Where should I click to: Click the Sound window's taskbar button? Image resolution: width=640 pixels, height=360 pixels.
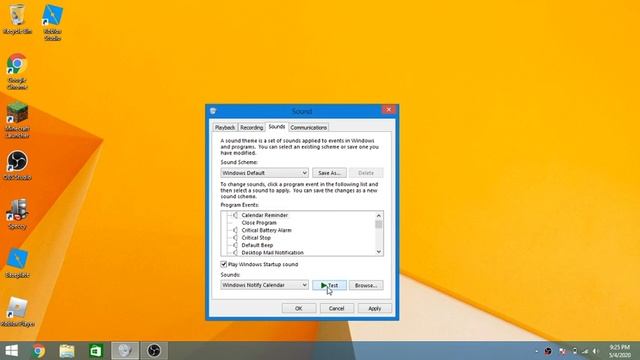[x=125, y=351]
